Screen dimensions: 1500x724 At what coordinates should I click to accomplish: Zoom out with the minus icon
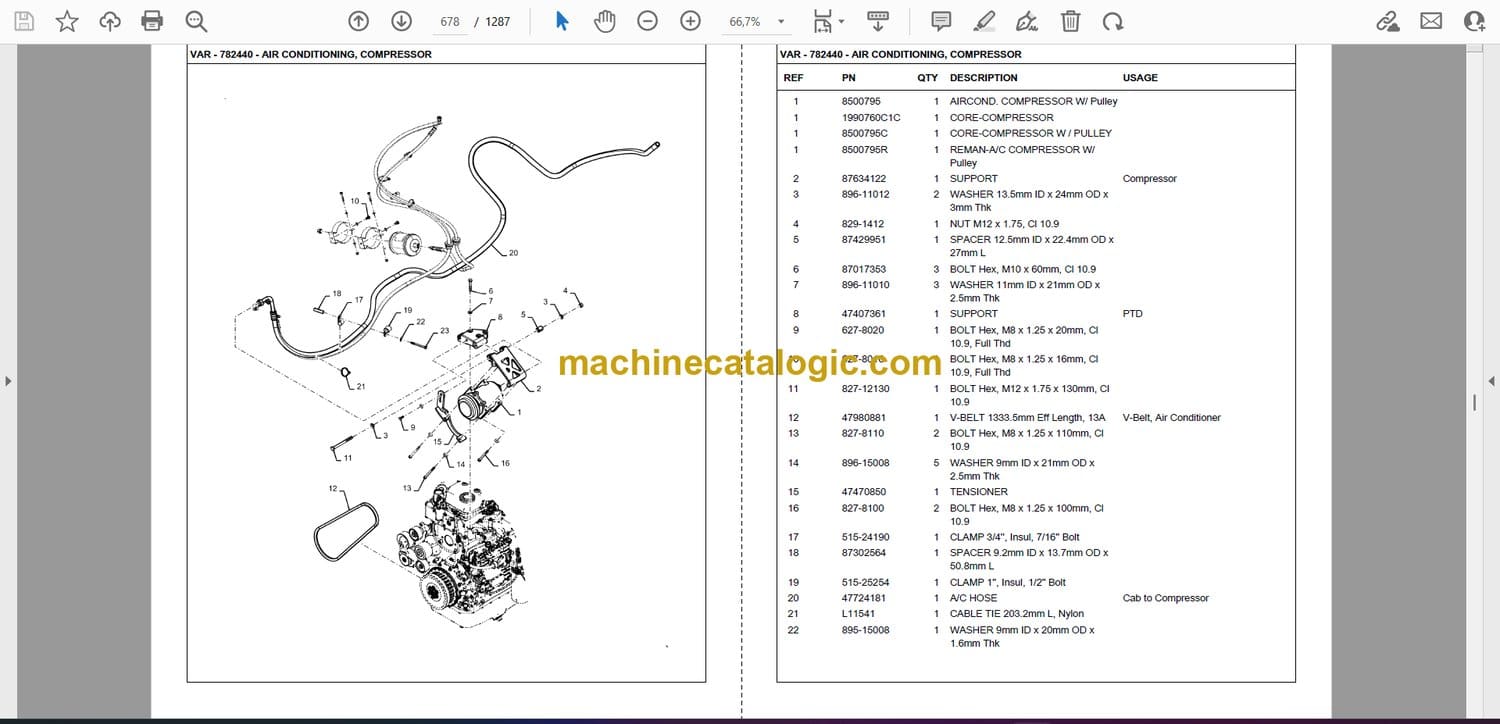648,21
